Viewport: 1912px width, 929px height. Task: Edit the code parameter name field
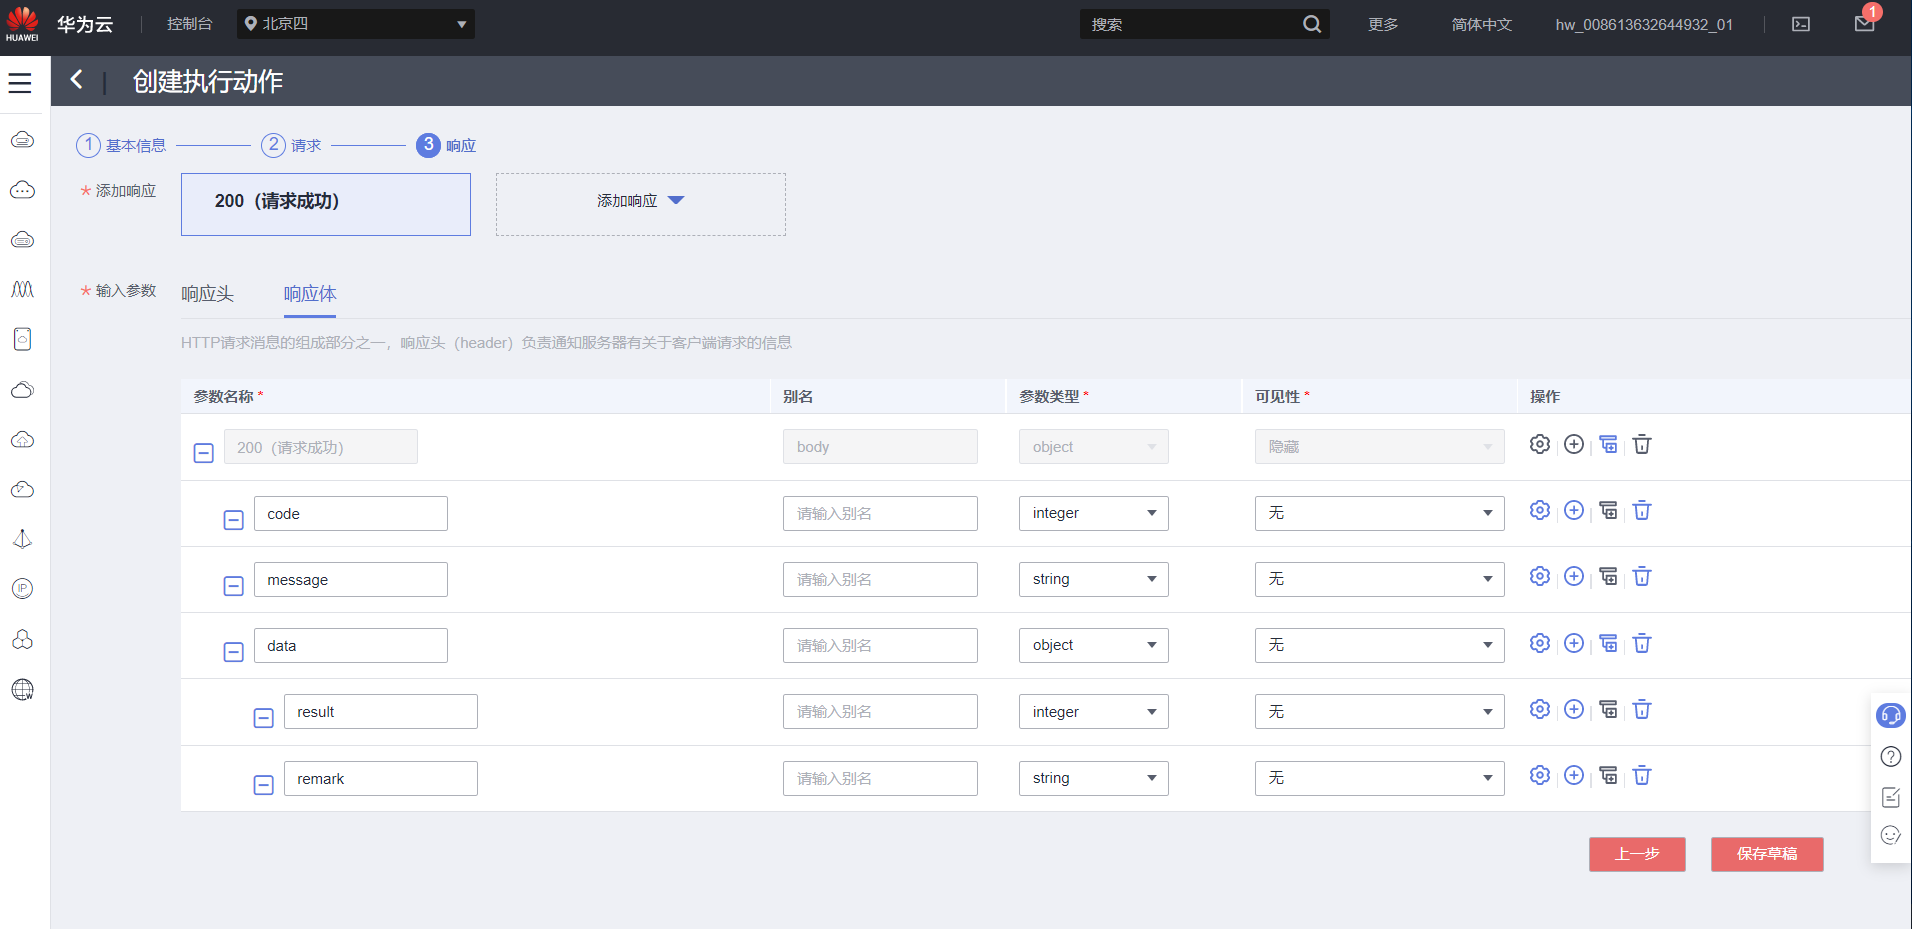pos(350,513)
